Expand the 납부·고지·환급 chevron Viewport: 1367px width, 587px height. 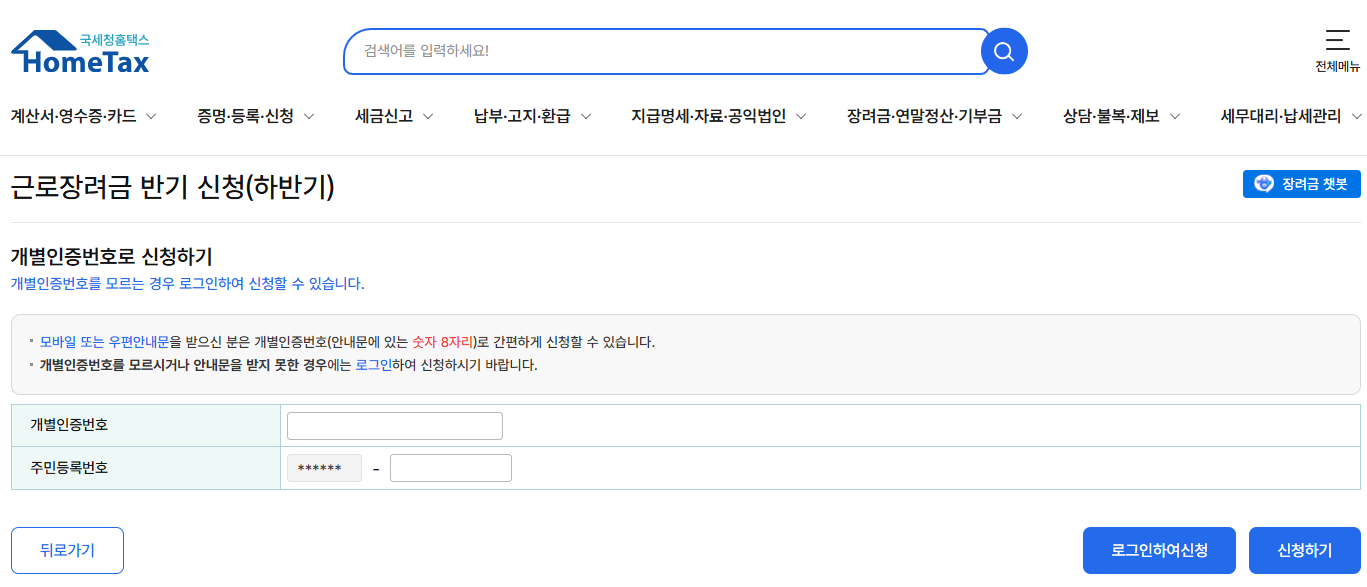586,117
